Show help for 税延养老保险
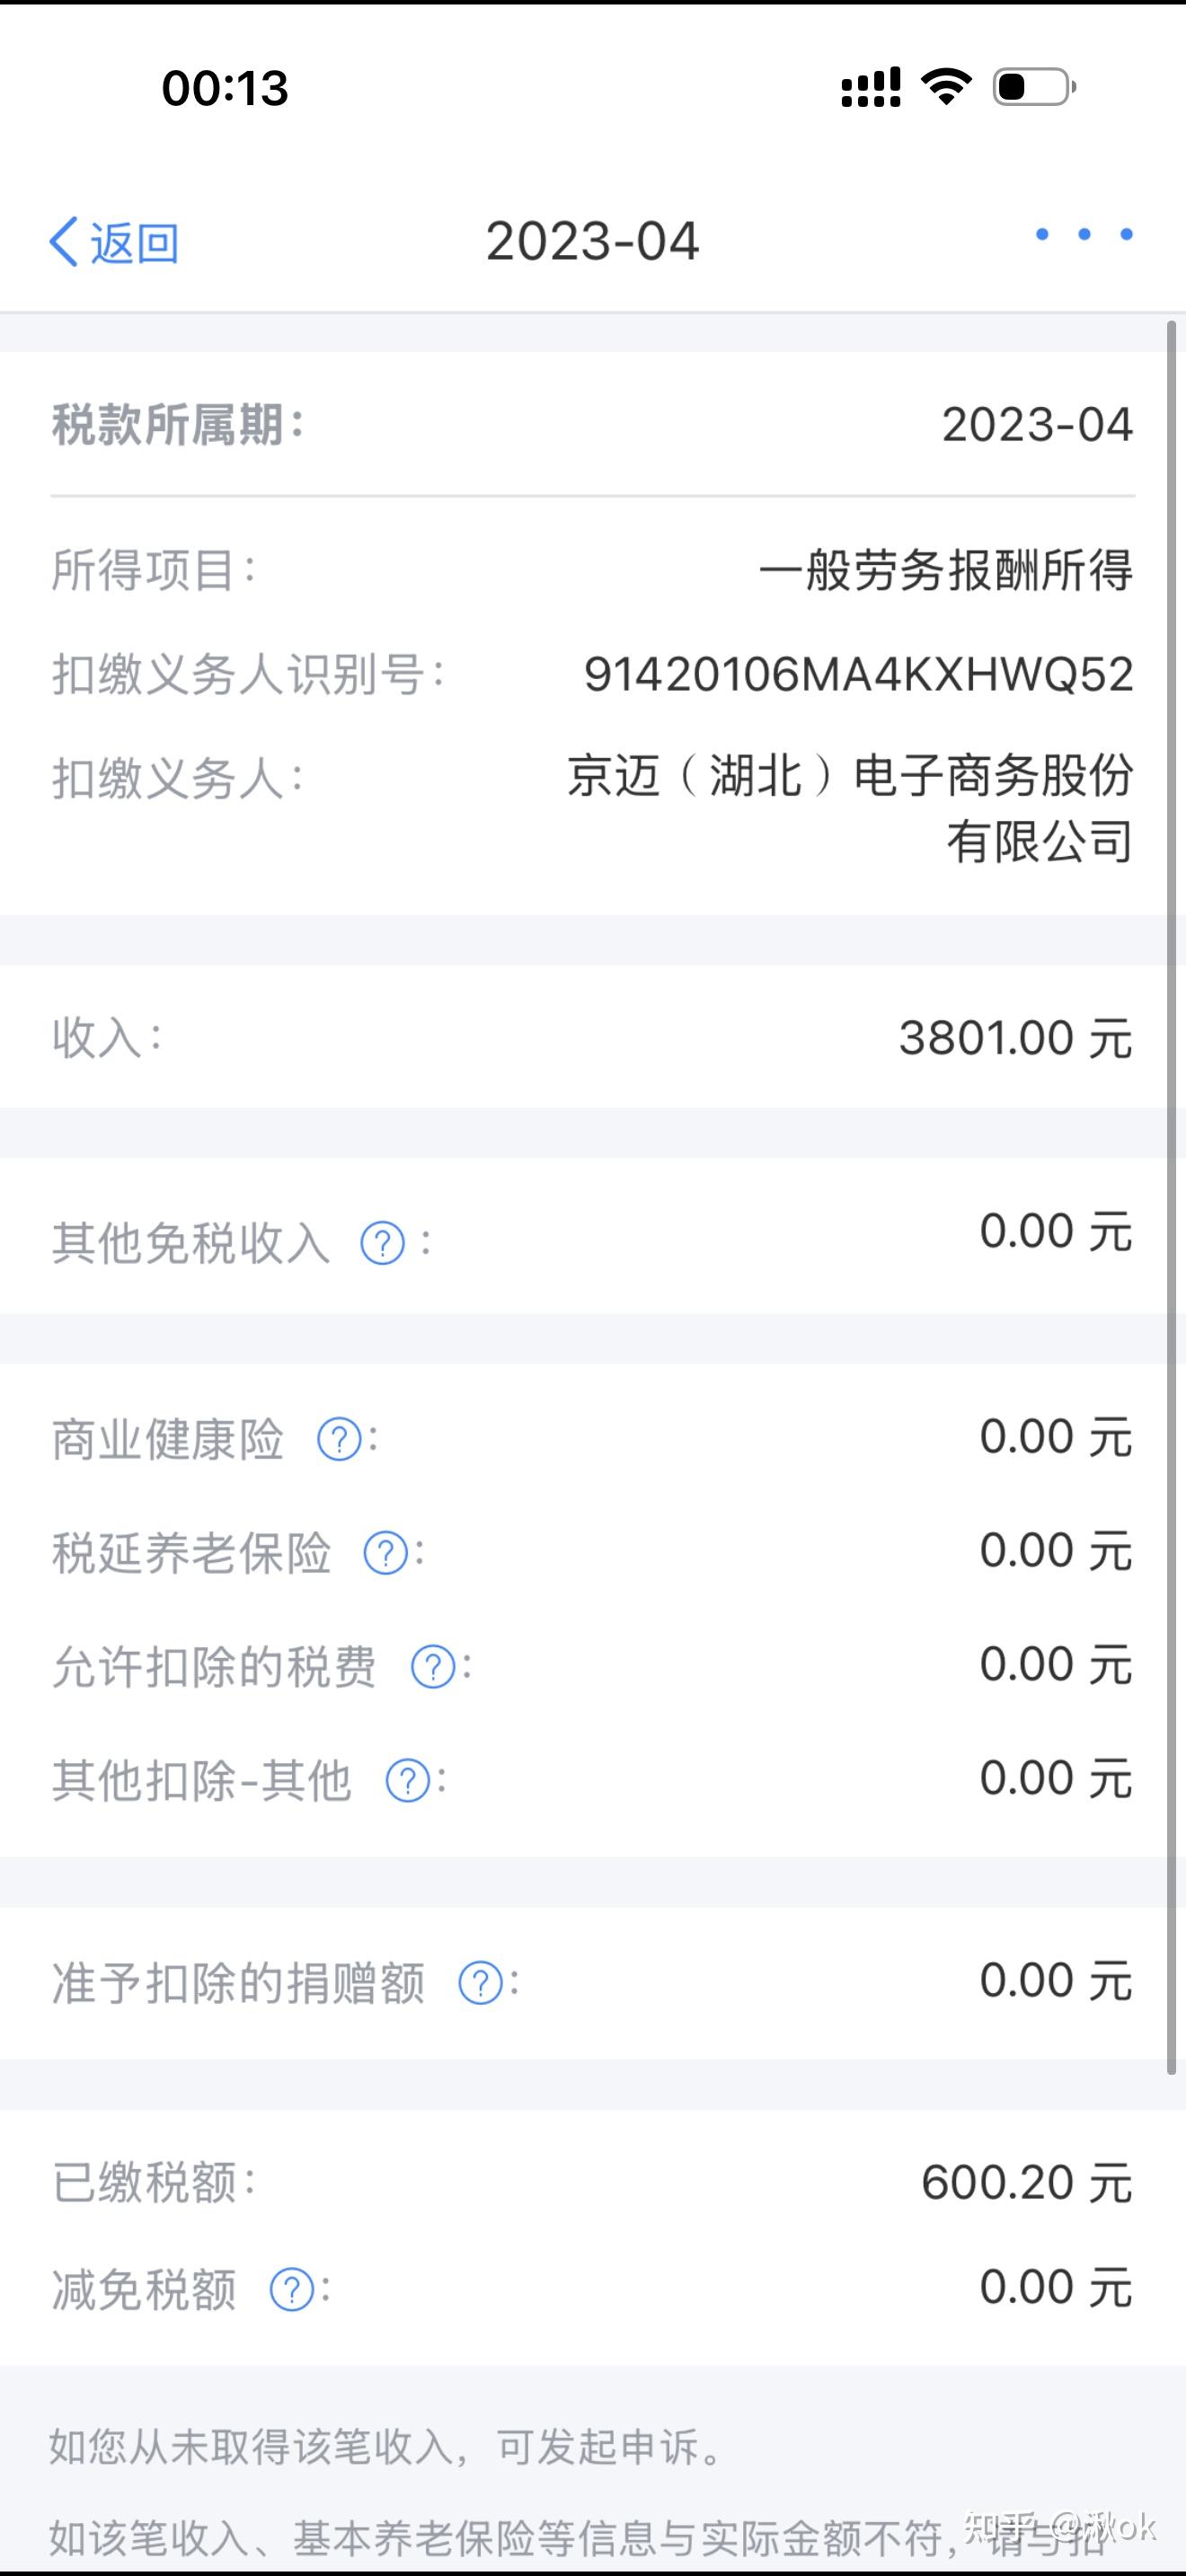Screen dimensions: 1186x2576 (x=386, y=1553)
